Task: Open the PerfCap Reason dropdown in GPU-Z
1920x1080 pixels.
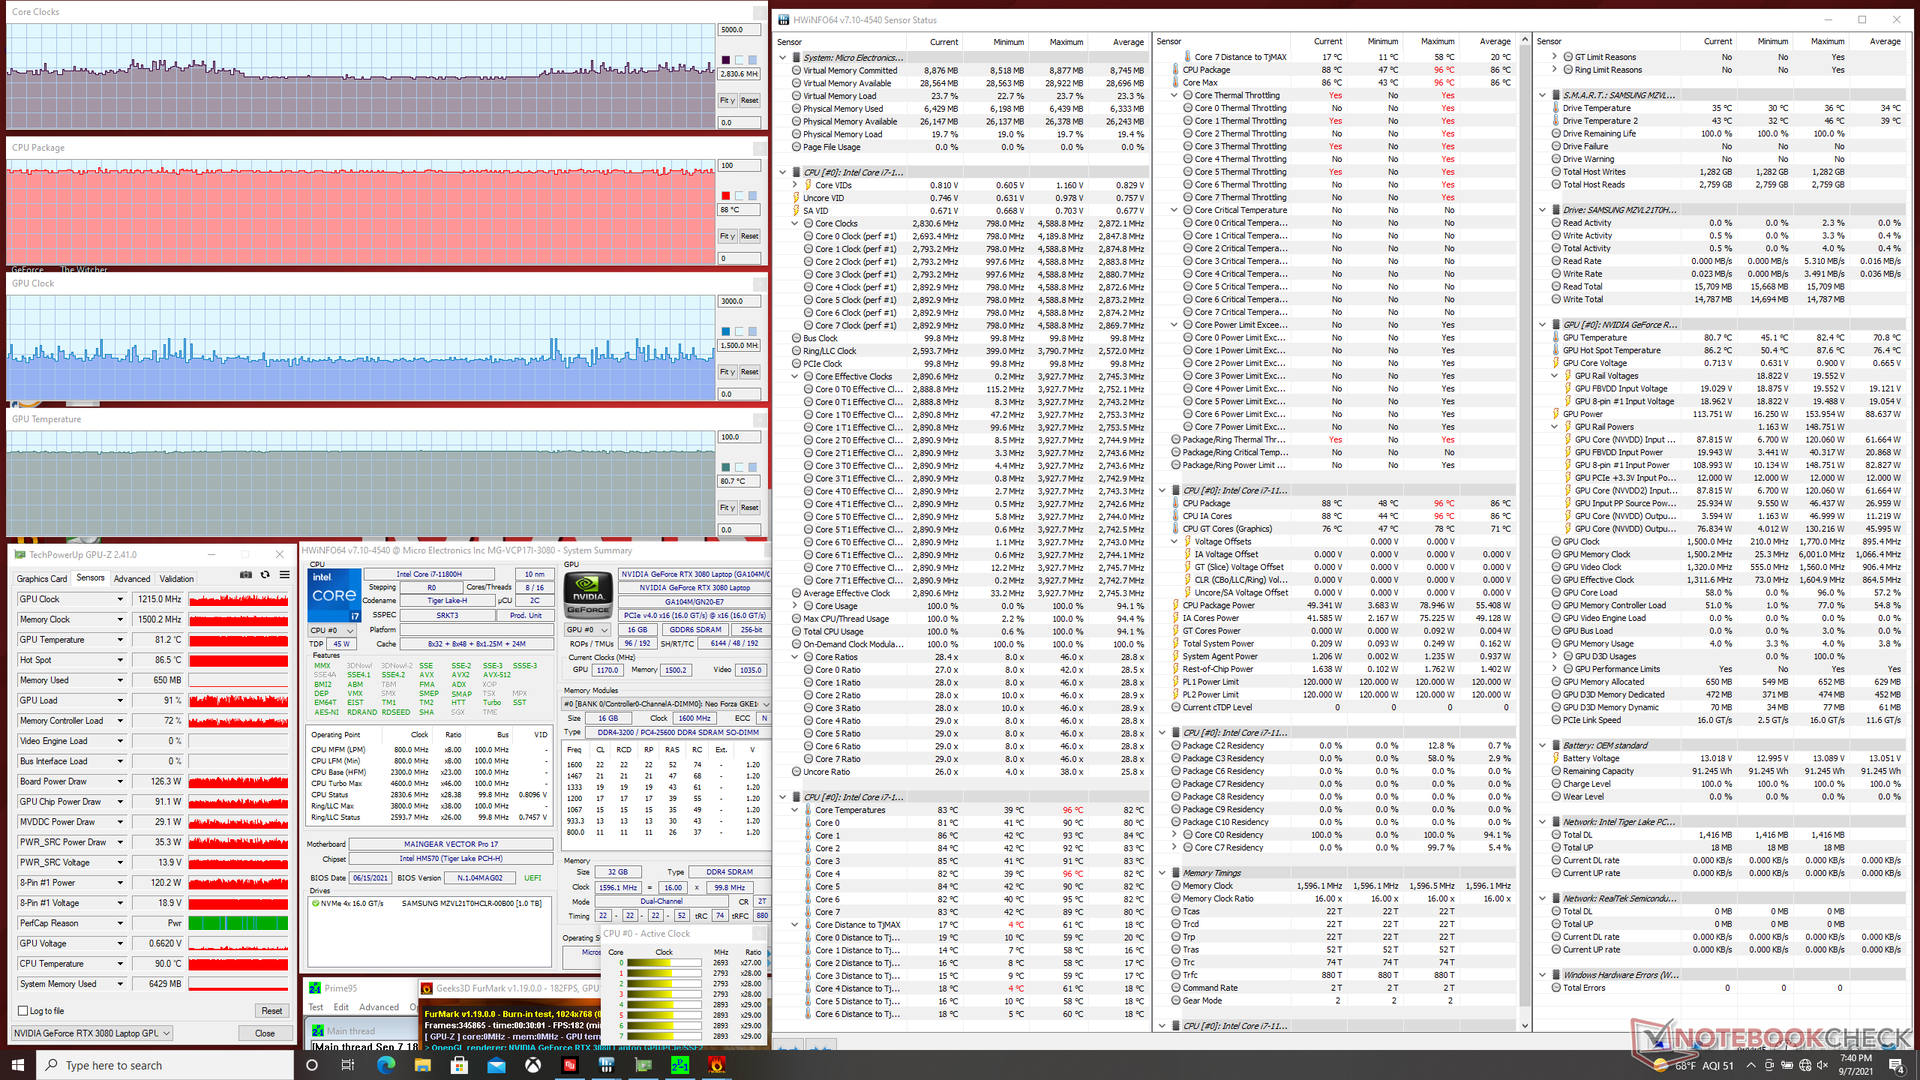Action: tap(120, 923)
